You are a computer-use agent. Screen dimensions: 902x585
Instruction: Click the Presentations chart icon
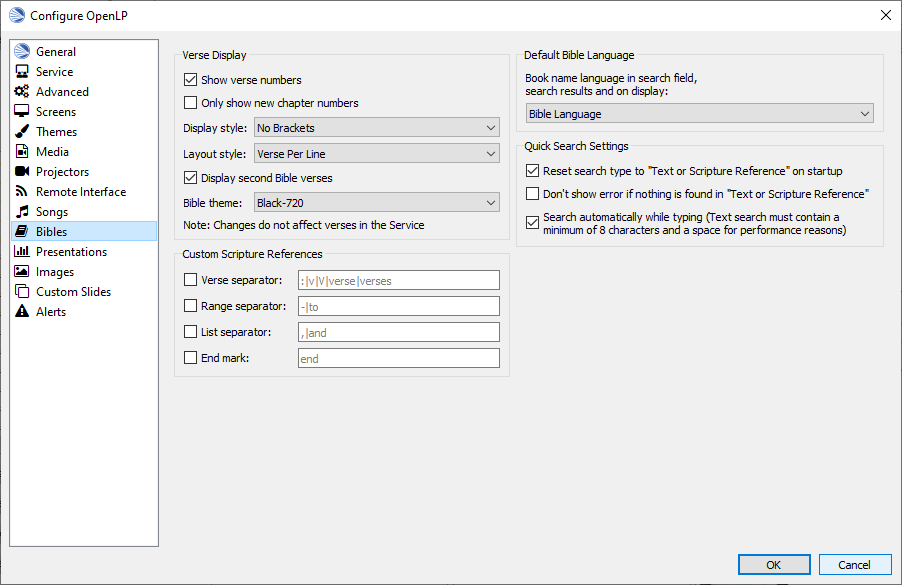(22, 251)
